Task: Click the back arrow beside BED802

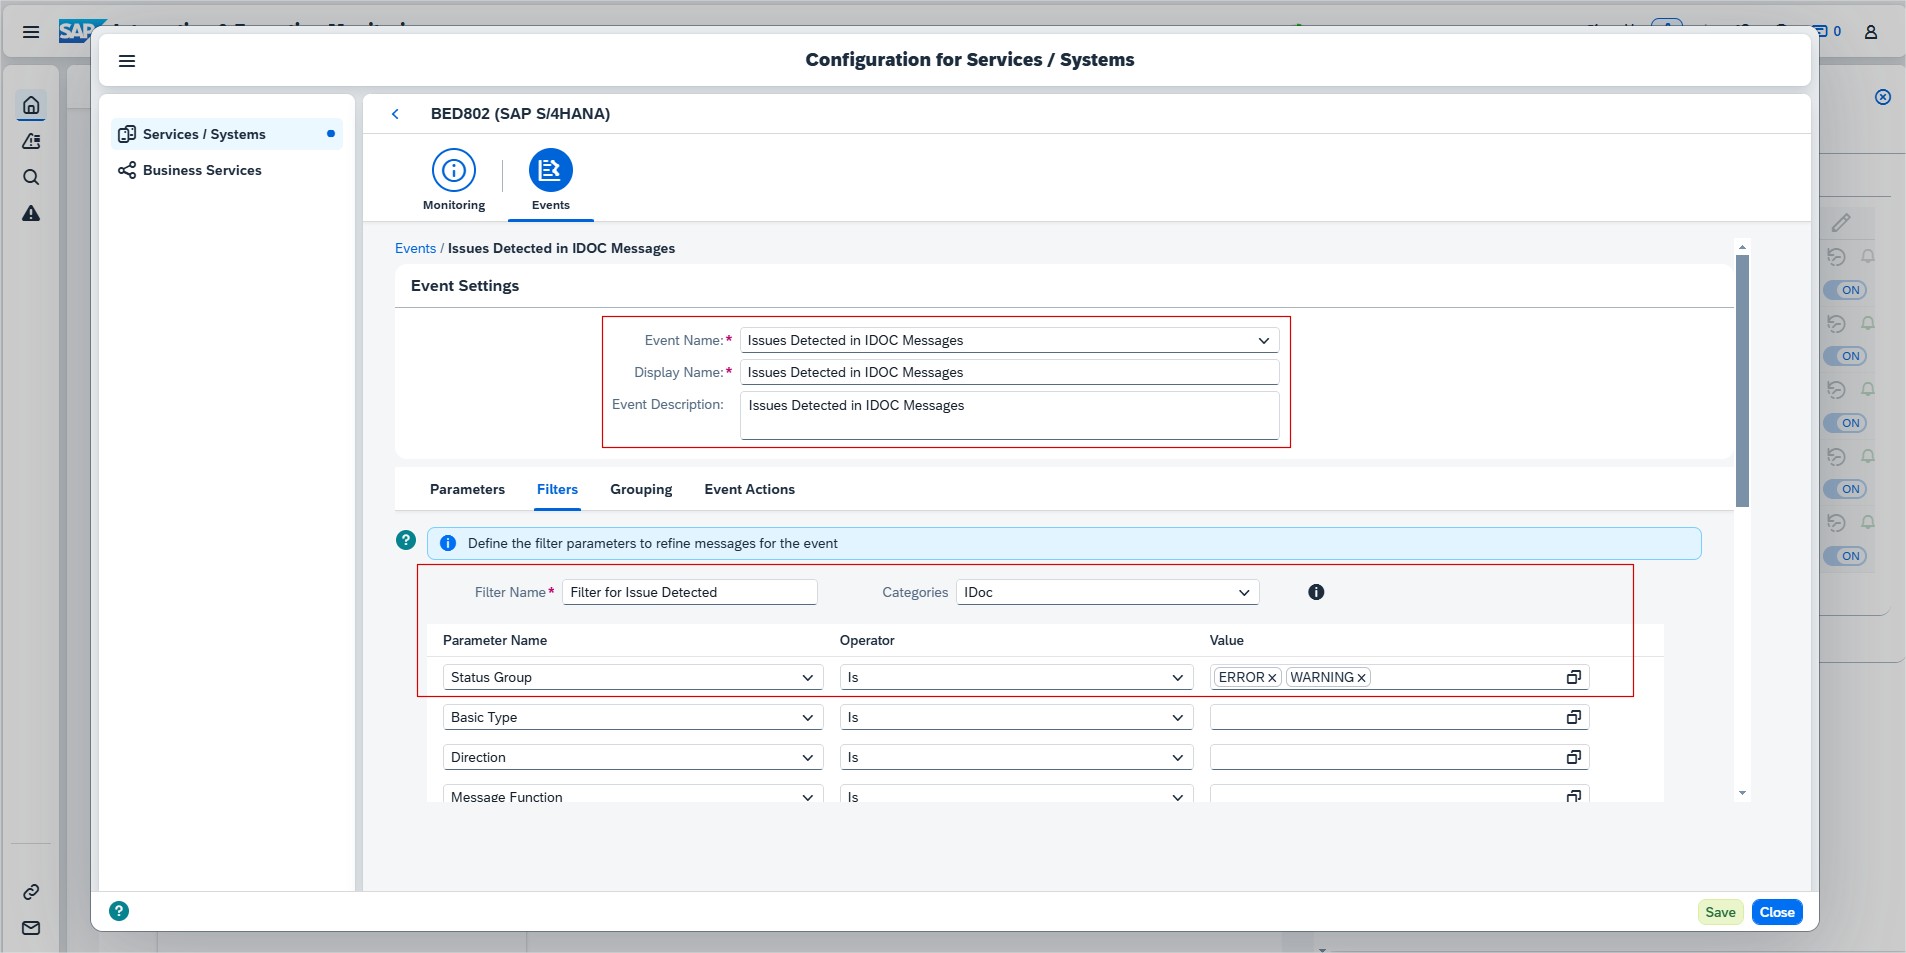Action: pyautogui.click(x=395, y=114)
